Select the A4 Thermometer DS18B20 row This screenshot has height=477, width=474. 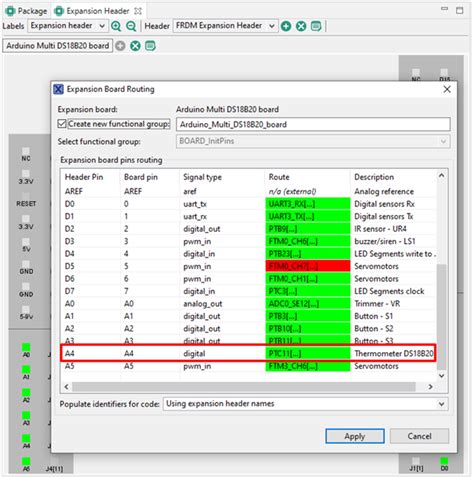[248, 353]
